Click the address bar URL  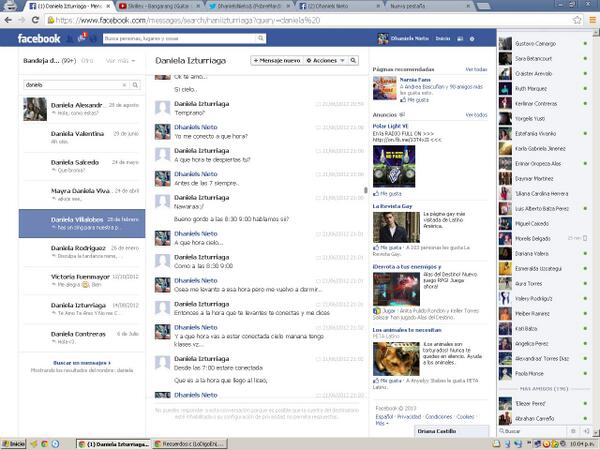[188, 20]
